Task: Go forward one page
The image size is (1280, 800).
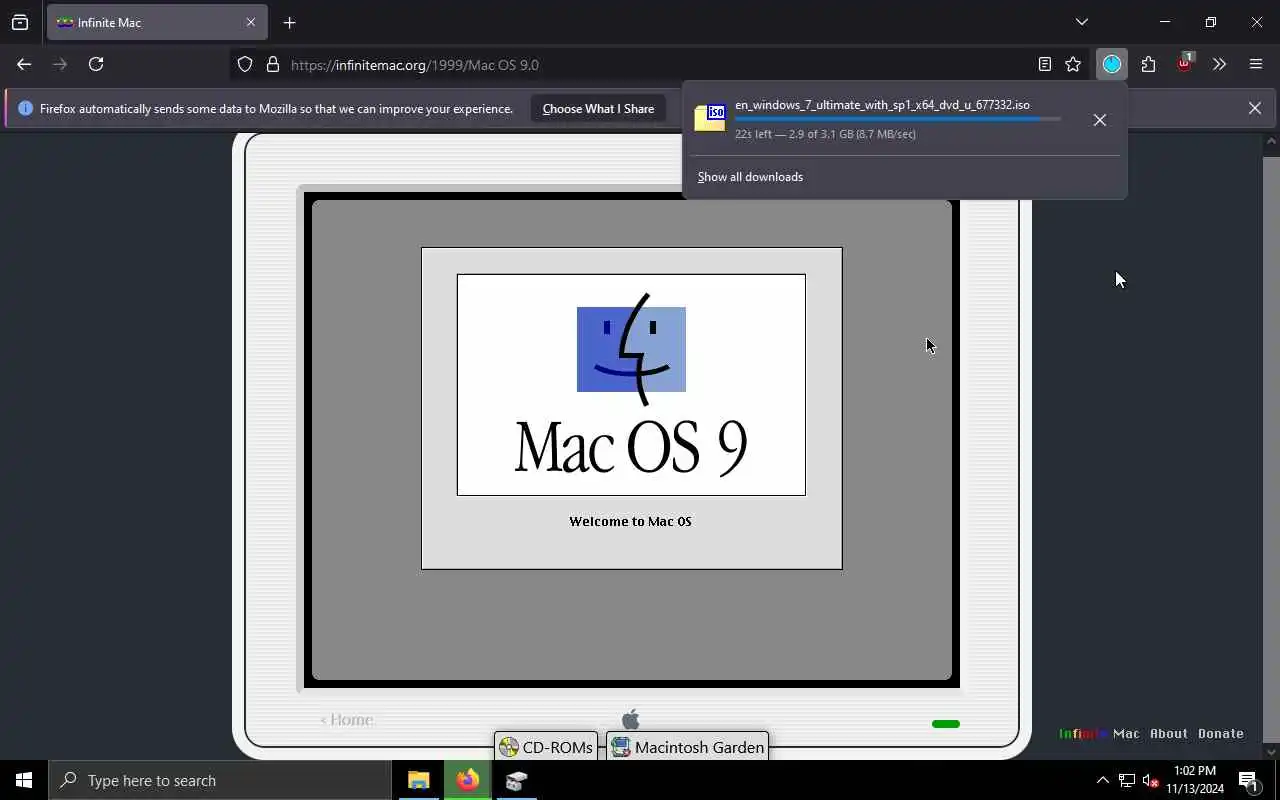Action: pos(60,64)
